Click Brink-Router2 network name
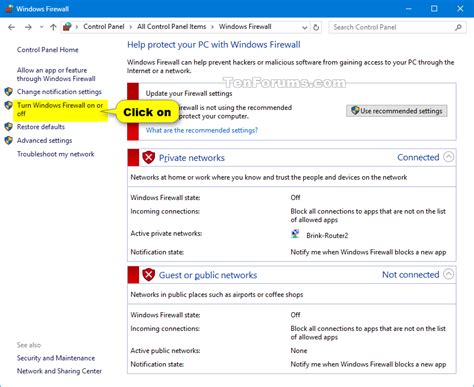474x387 pixels. tap(327, 236)
